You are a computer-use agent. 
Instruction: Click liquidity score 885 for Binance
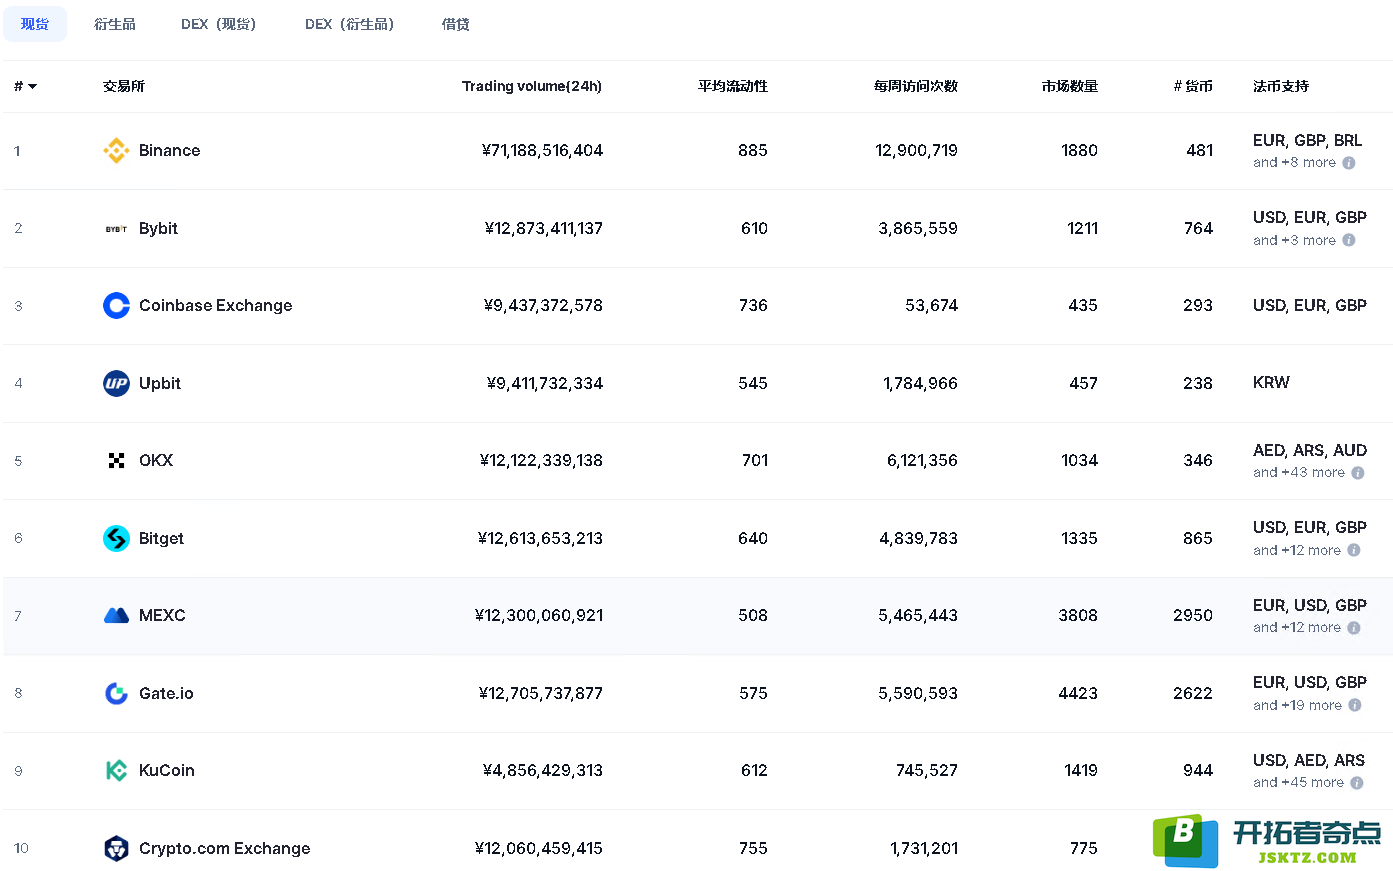tap(753, 150)
